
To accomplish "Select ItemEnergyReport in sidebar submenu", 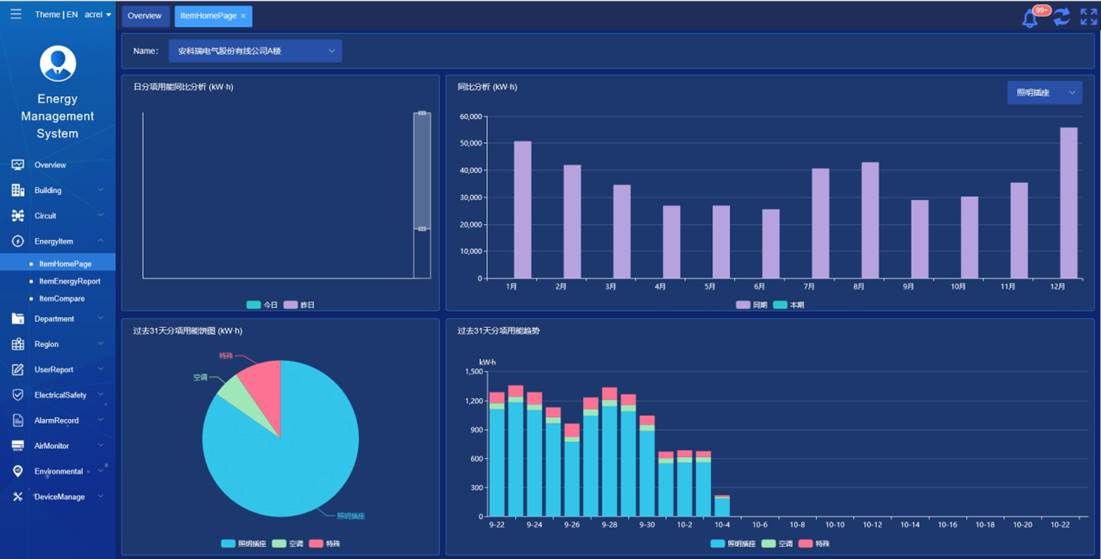I will [69, 281].
